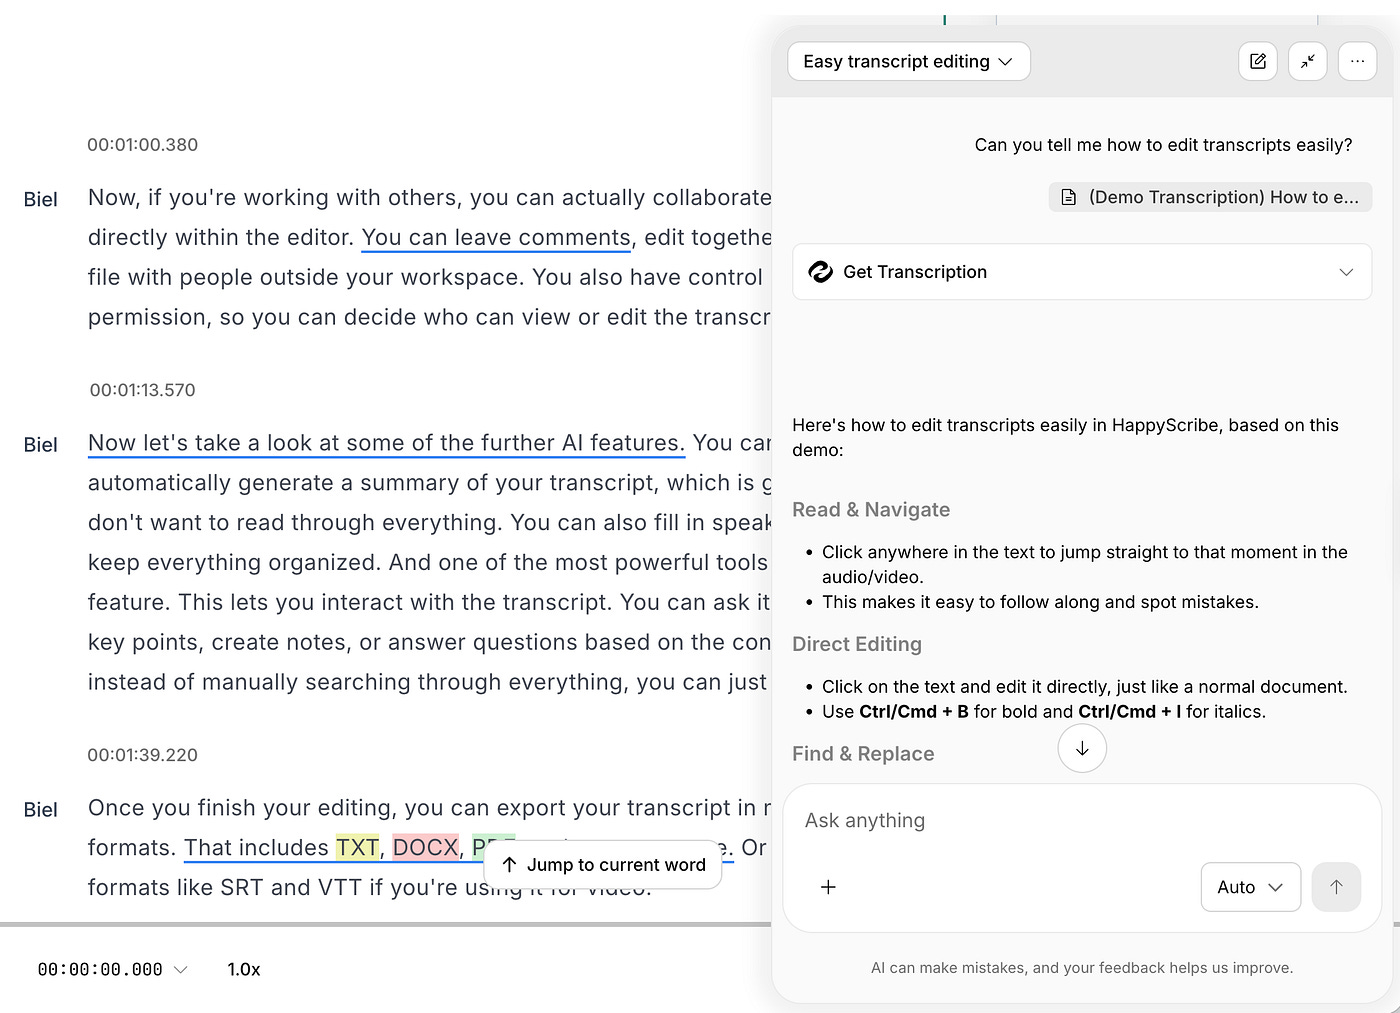Click audio progress bar above player

386,924
